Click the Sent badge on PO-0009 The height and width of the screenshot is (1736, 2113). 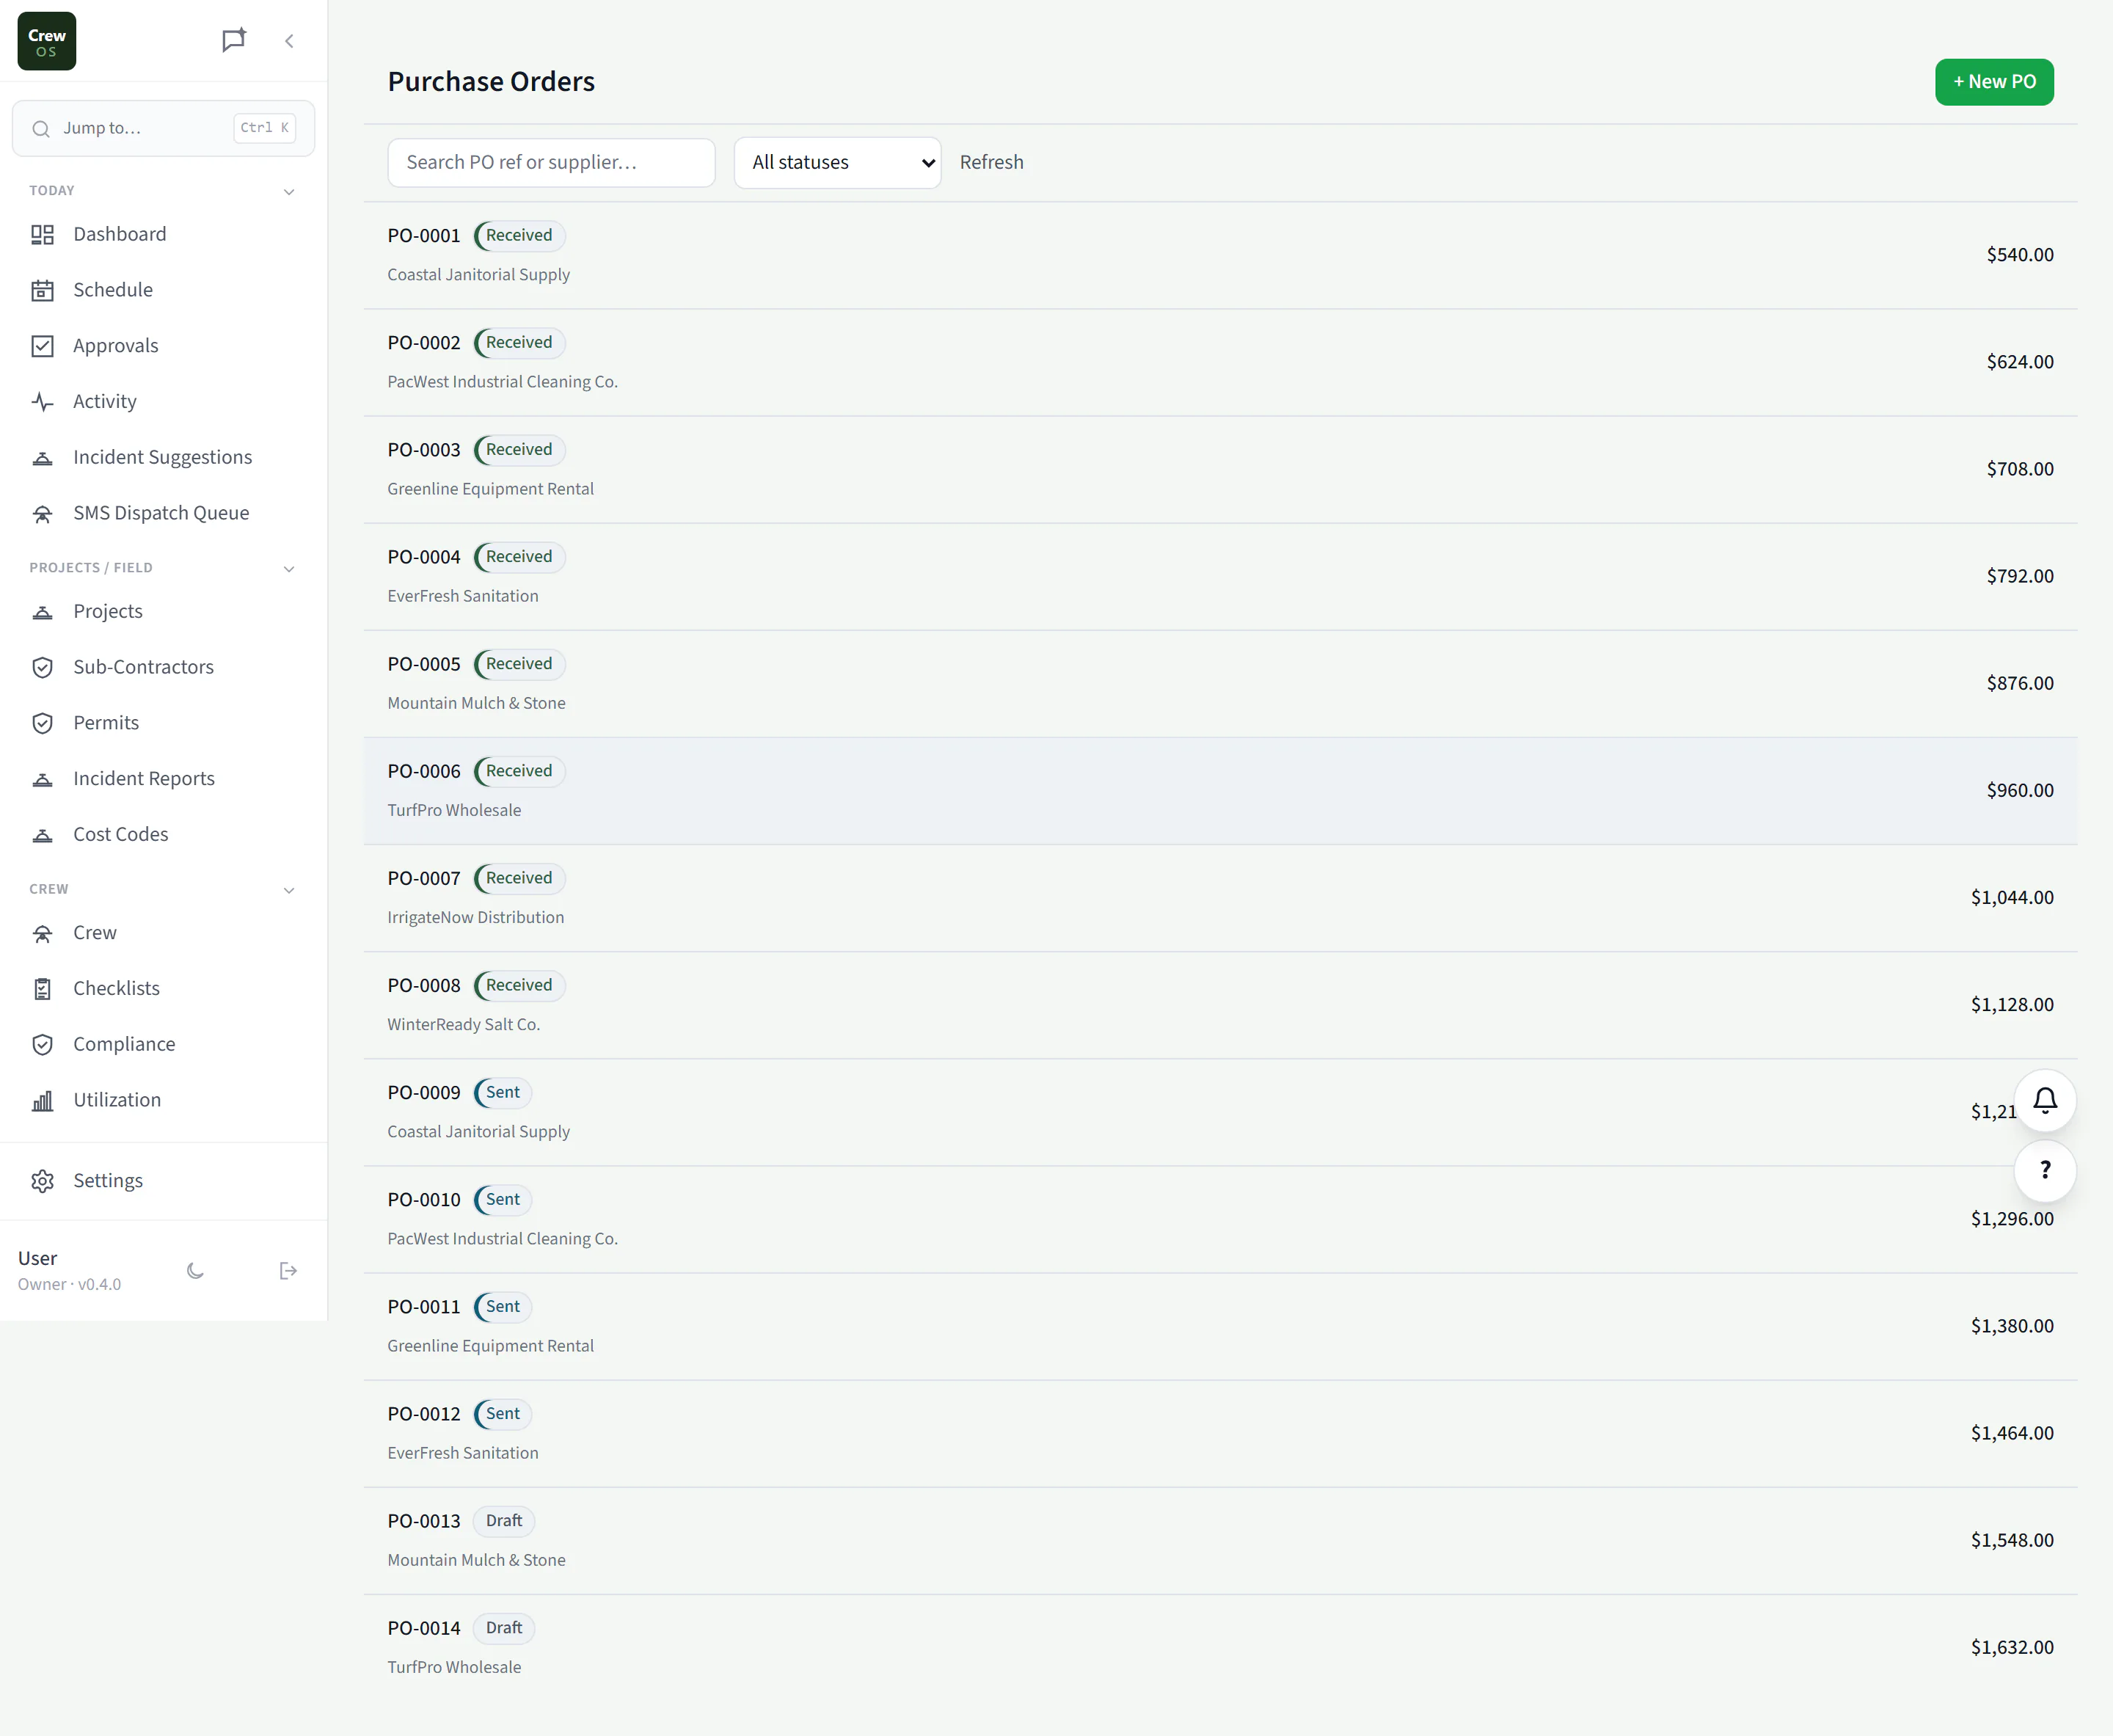[x=503, y=1092]
